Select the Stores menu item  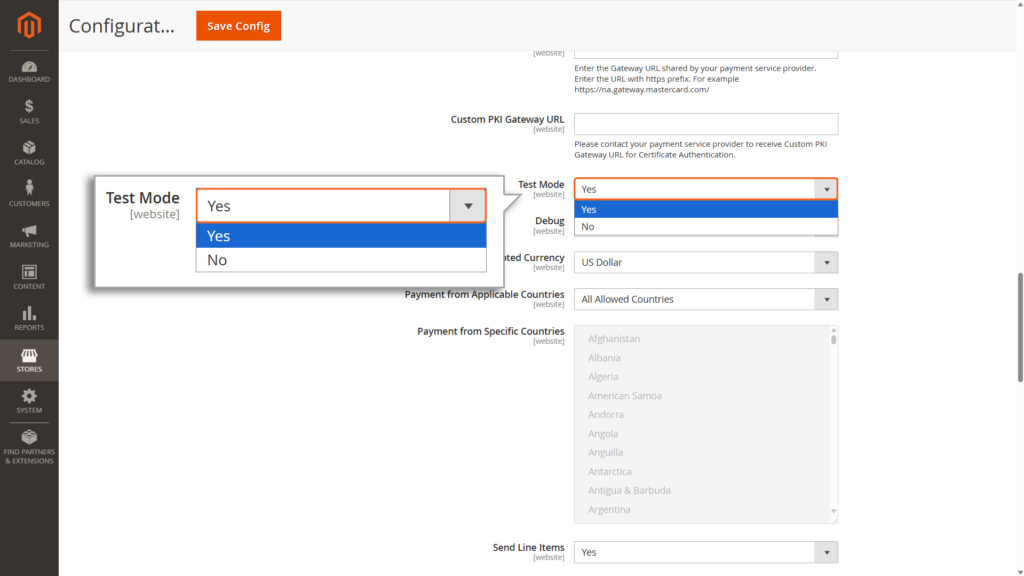pos(29,356)
